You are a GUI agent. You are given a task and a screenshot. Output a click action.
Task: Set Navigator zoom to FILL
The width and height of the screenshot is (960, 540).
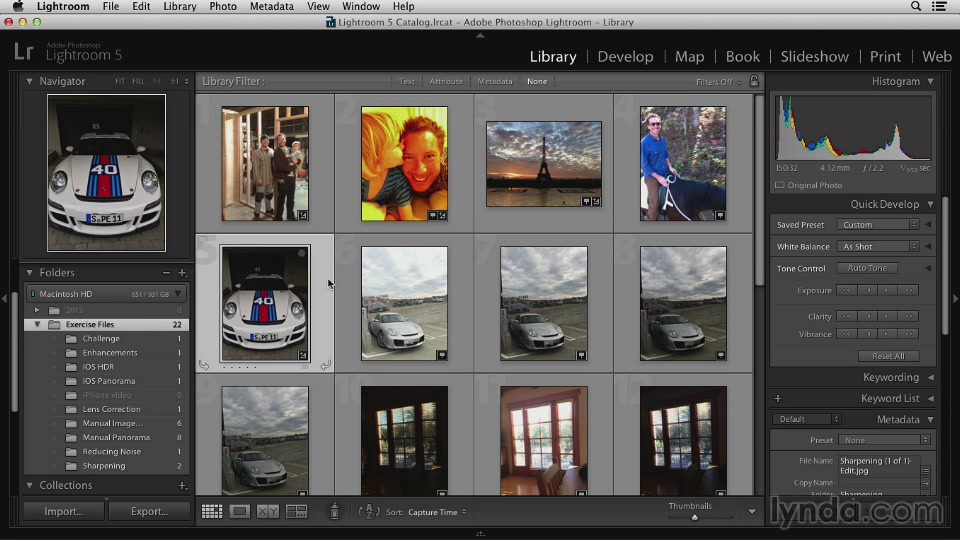click(138, 81)
